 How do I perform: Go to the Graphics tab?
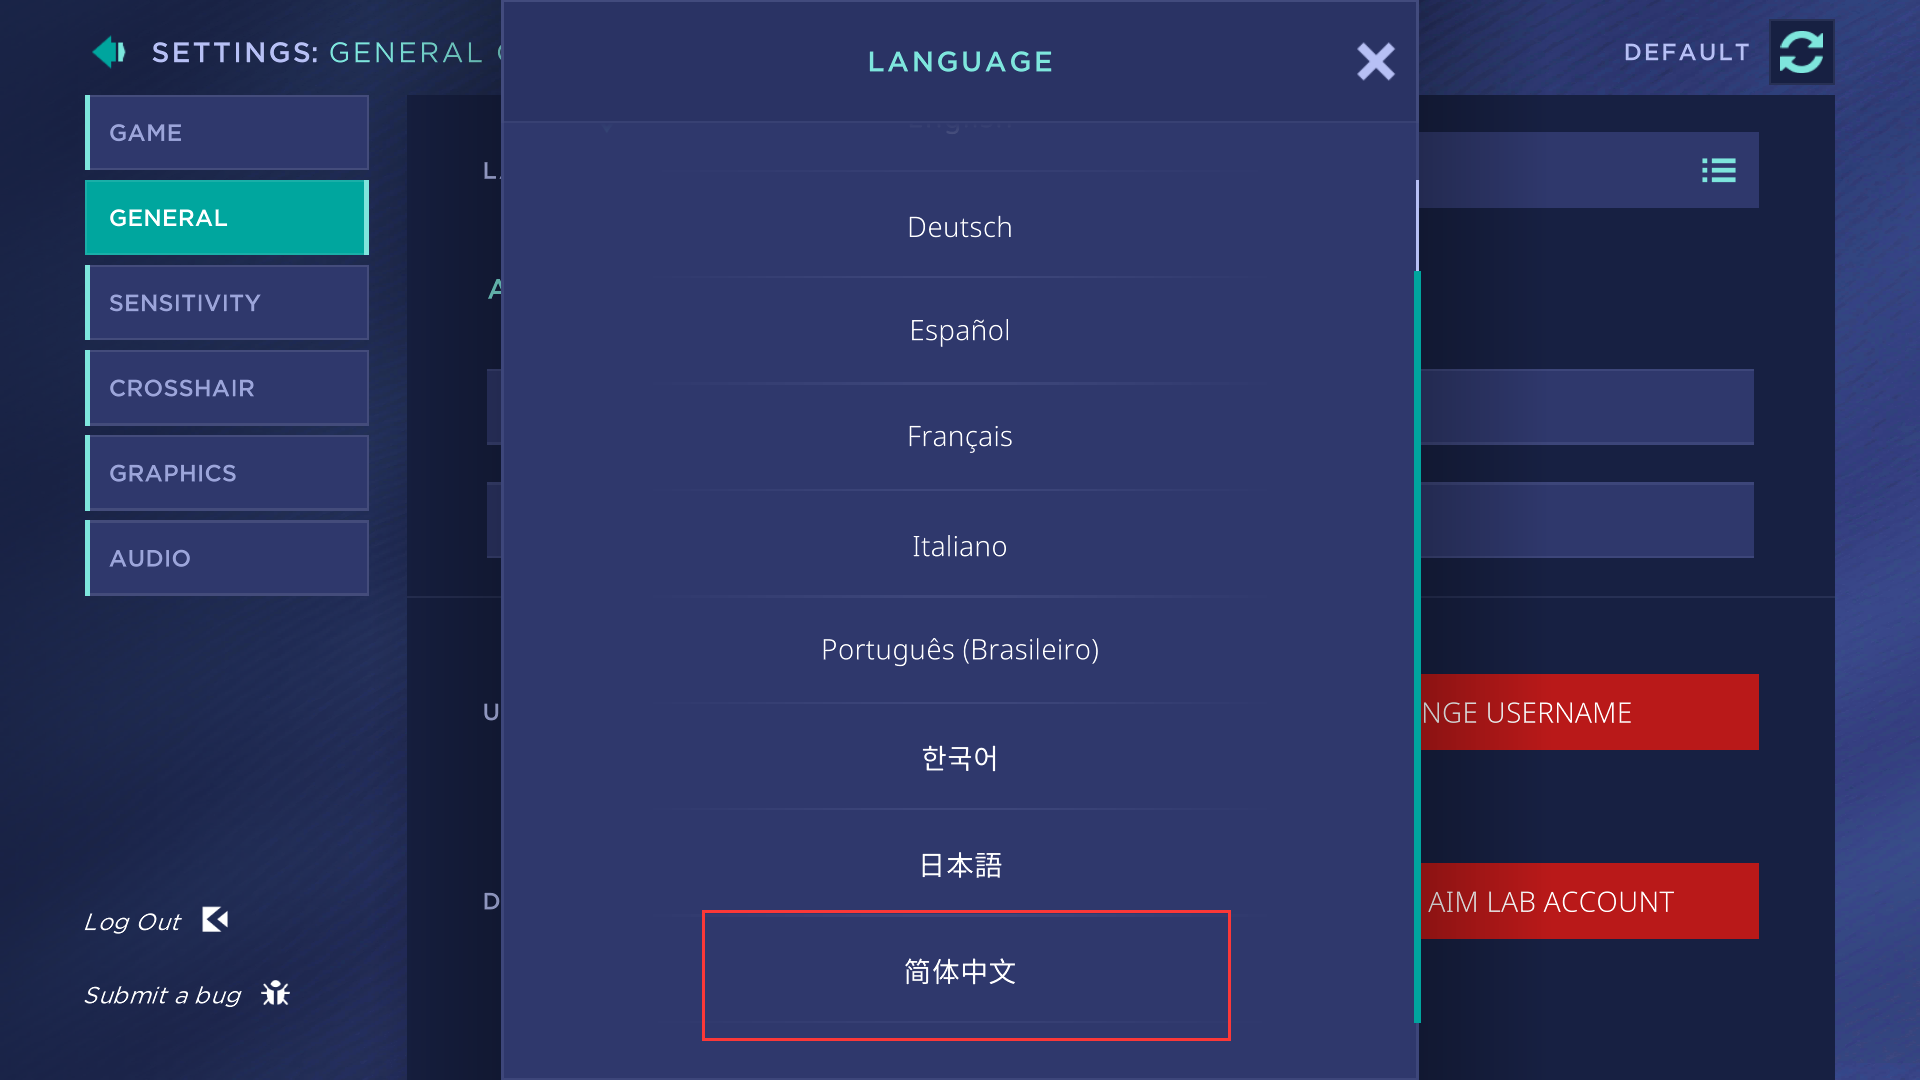227,473
